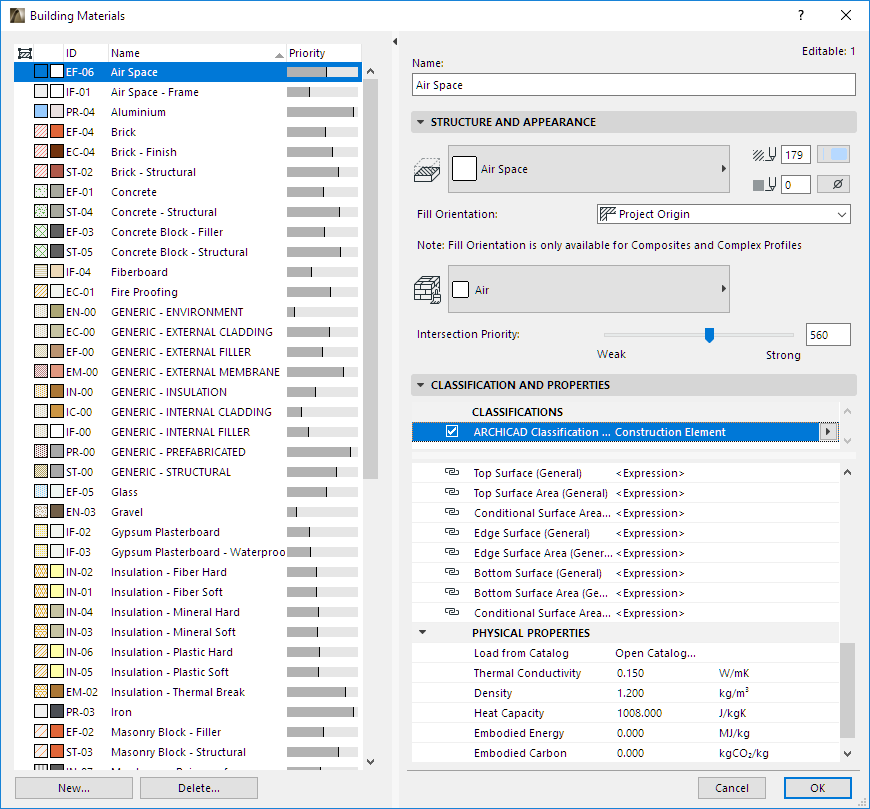This screenshot has width=870, height=809.
Task: Click the transparent background pen button
Action: click(834, 185)
